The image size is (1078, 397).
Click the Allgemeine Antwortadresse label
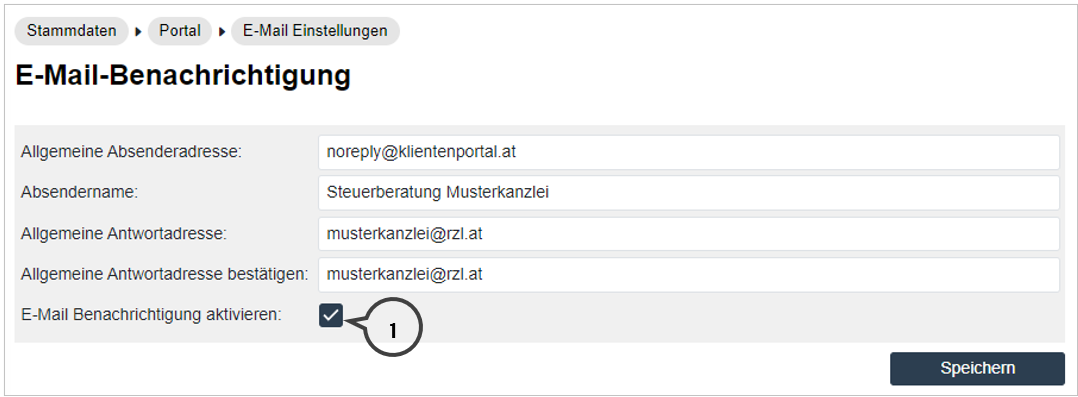pos(124,234)
